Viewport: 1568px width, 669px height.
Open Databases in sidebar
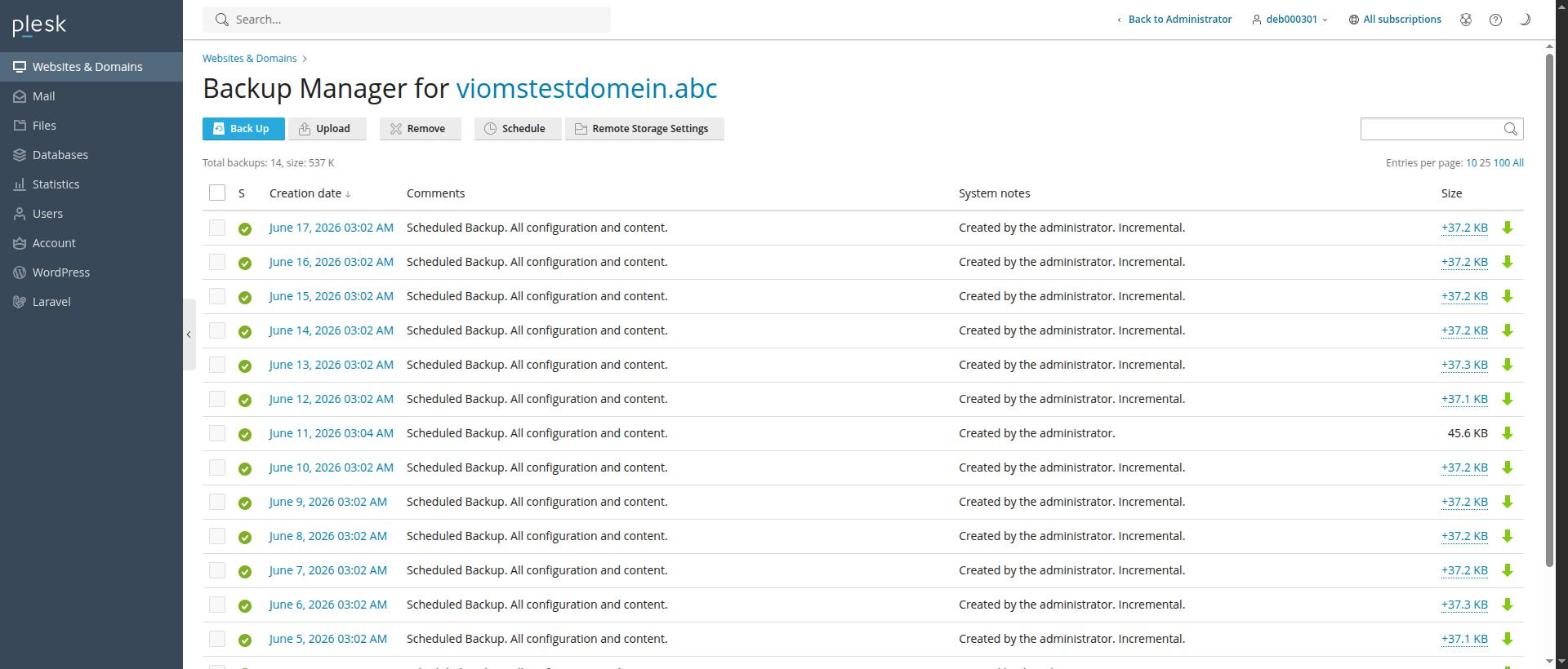coord(91,155)
